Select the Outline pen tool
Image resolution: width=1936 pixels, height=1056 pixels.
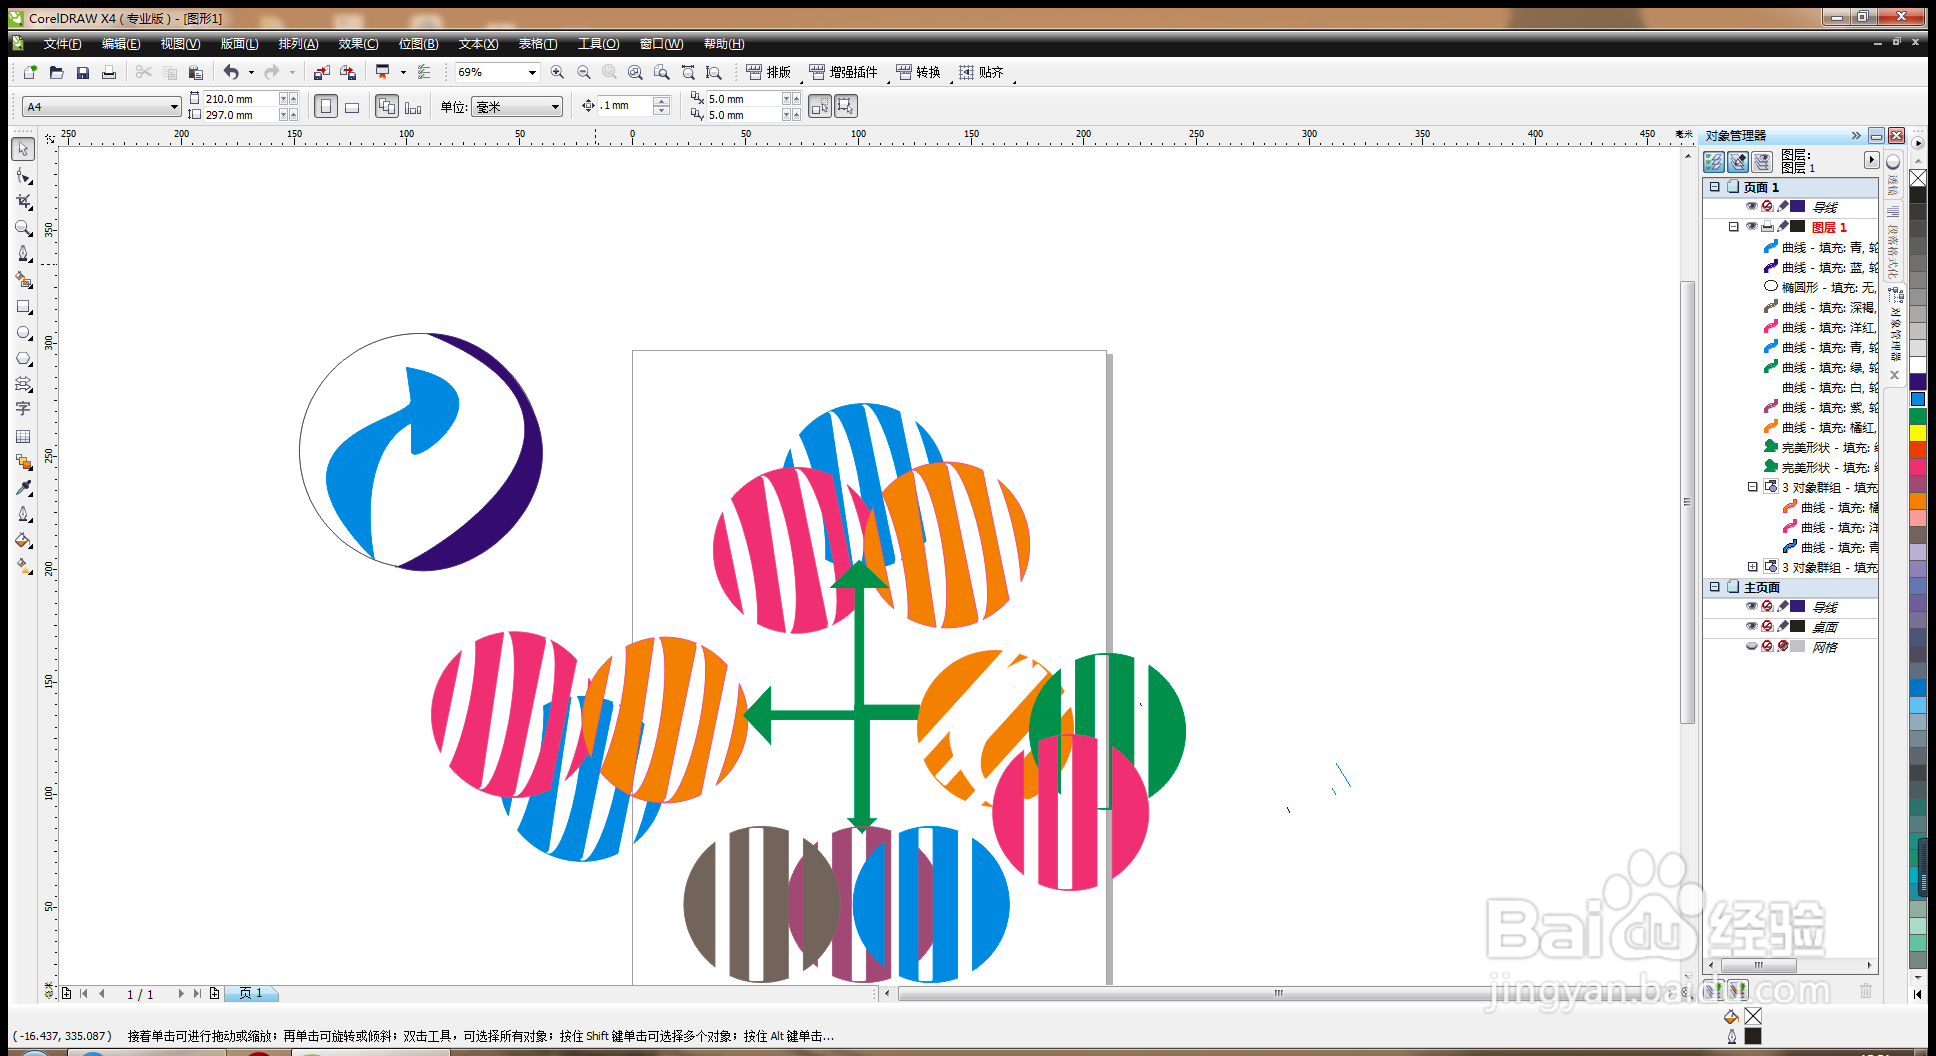(24, 514)
